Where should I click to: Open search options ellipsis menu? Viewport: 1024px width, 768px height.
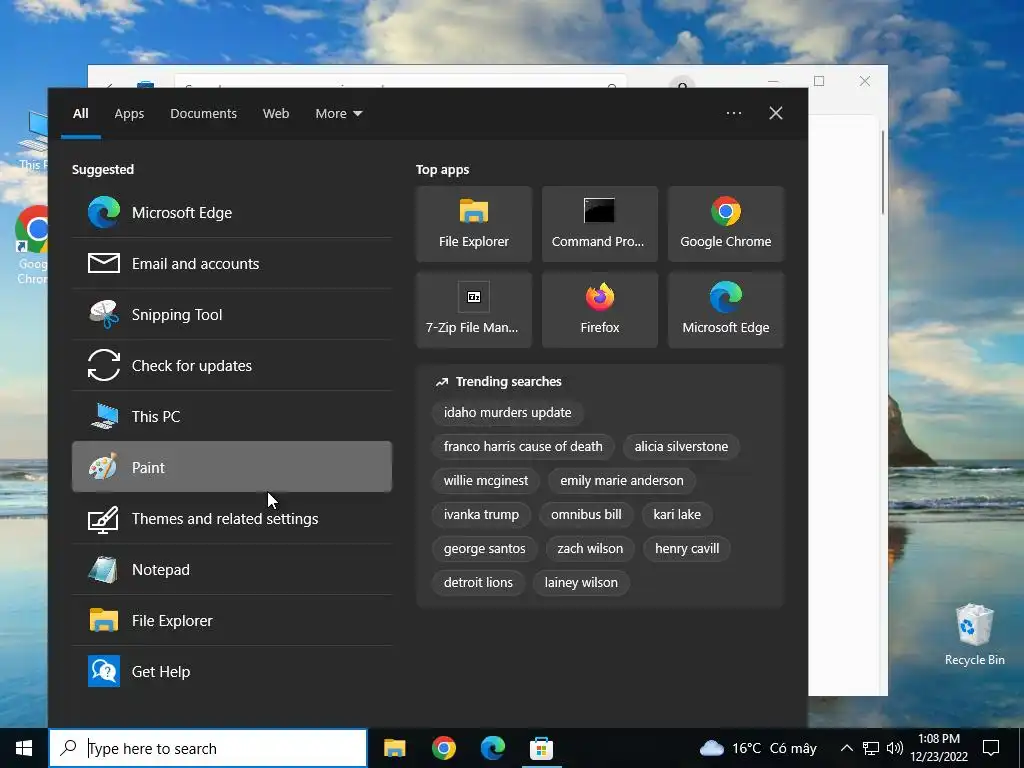[733, 113]
